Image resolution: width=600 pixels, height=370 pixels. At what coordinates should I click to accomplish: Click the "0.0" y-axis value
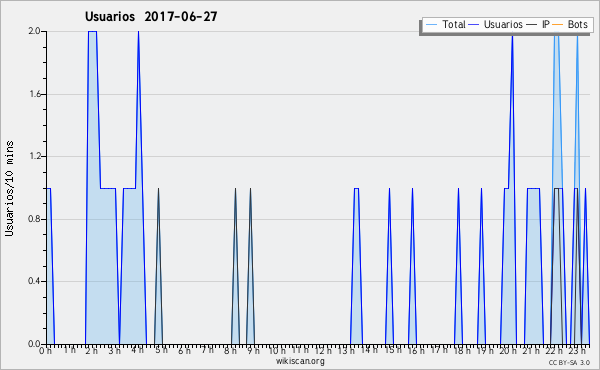(x=34, y=344)
